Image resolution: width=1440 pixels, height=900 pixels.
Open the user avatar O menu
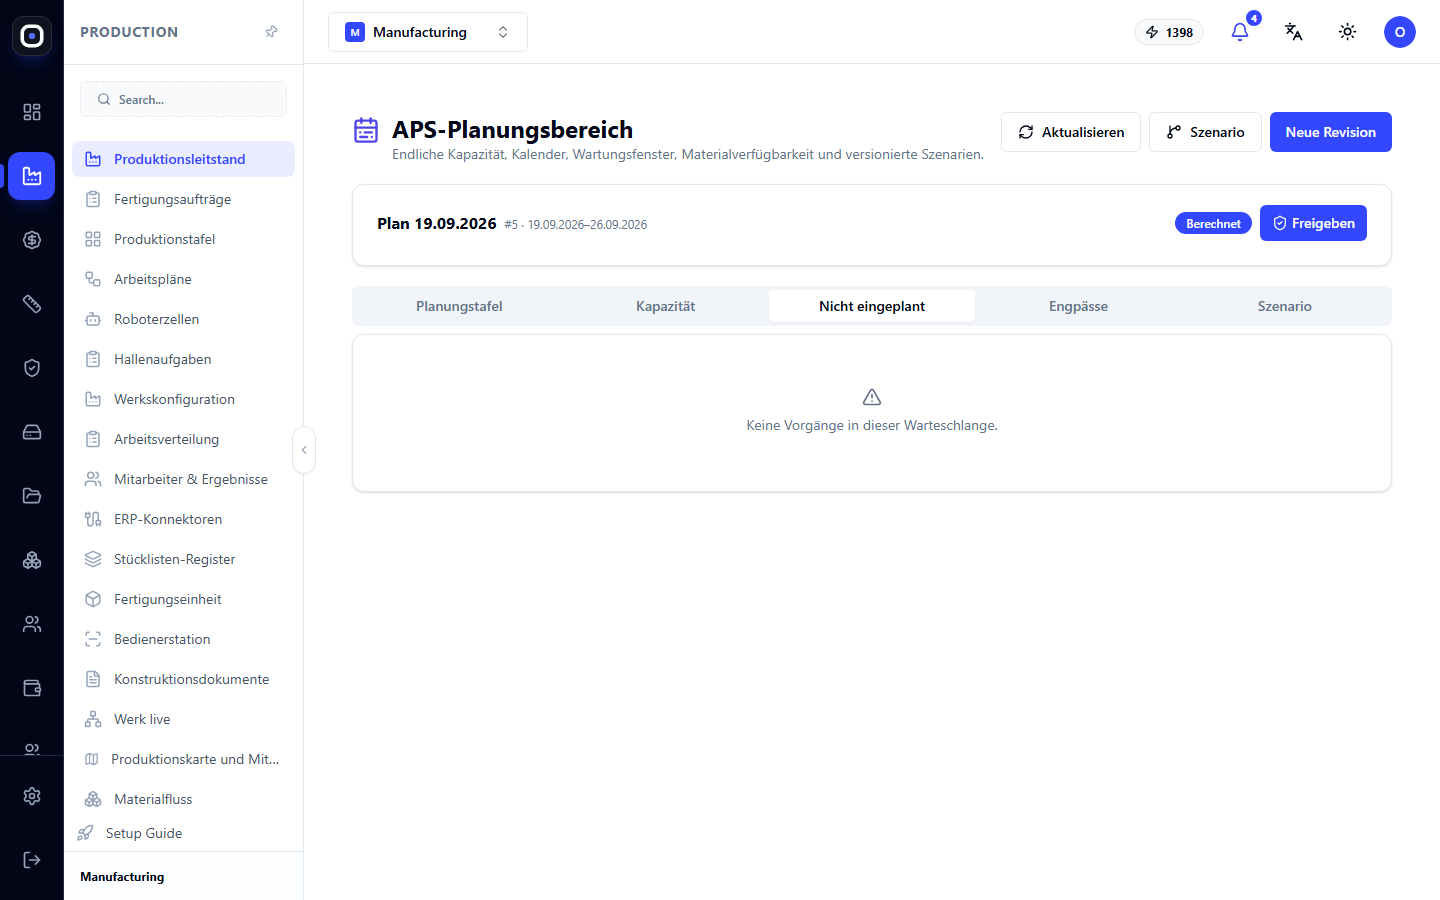coord(1400,32)
